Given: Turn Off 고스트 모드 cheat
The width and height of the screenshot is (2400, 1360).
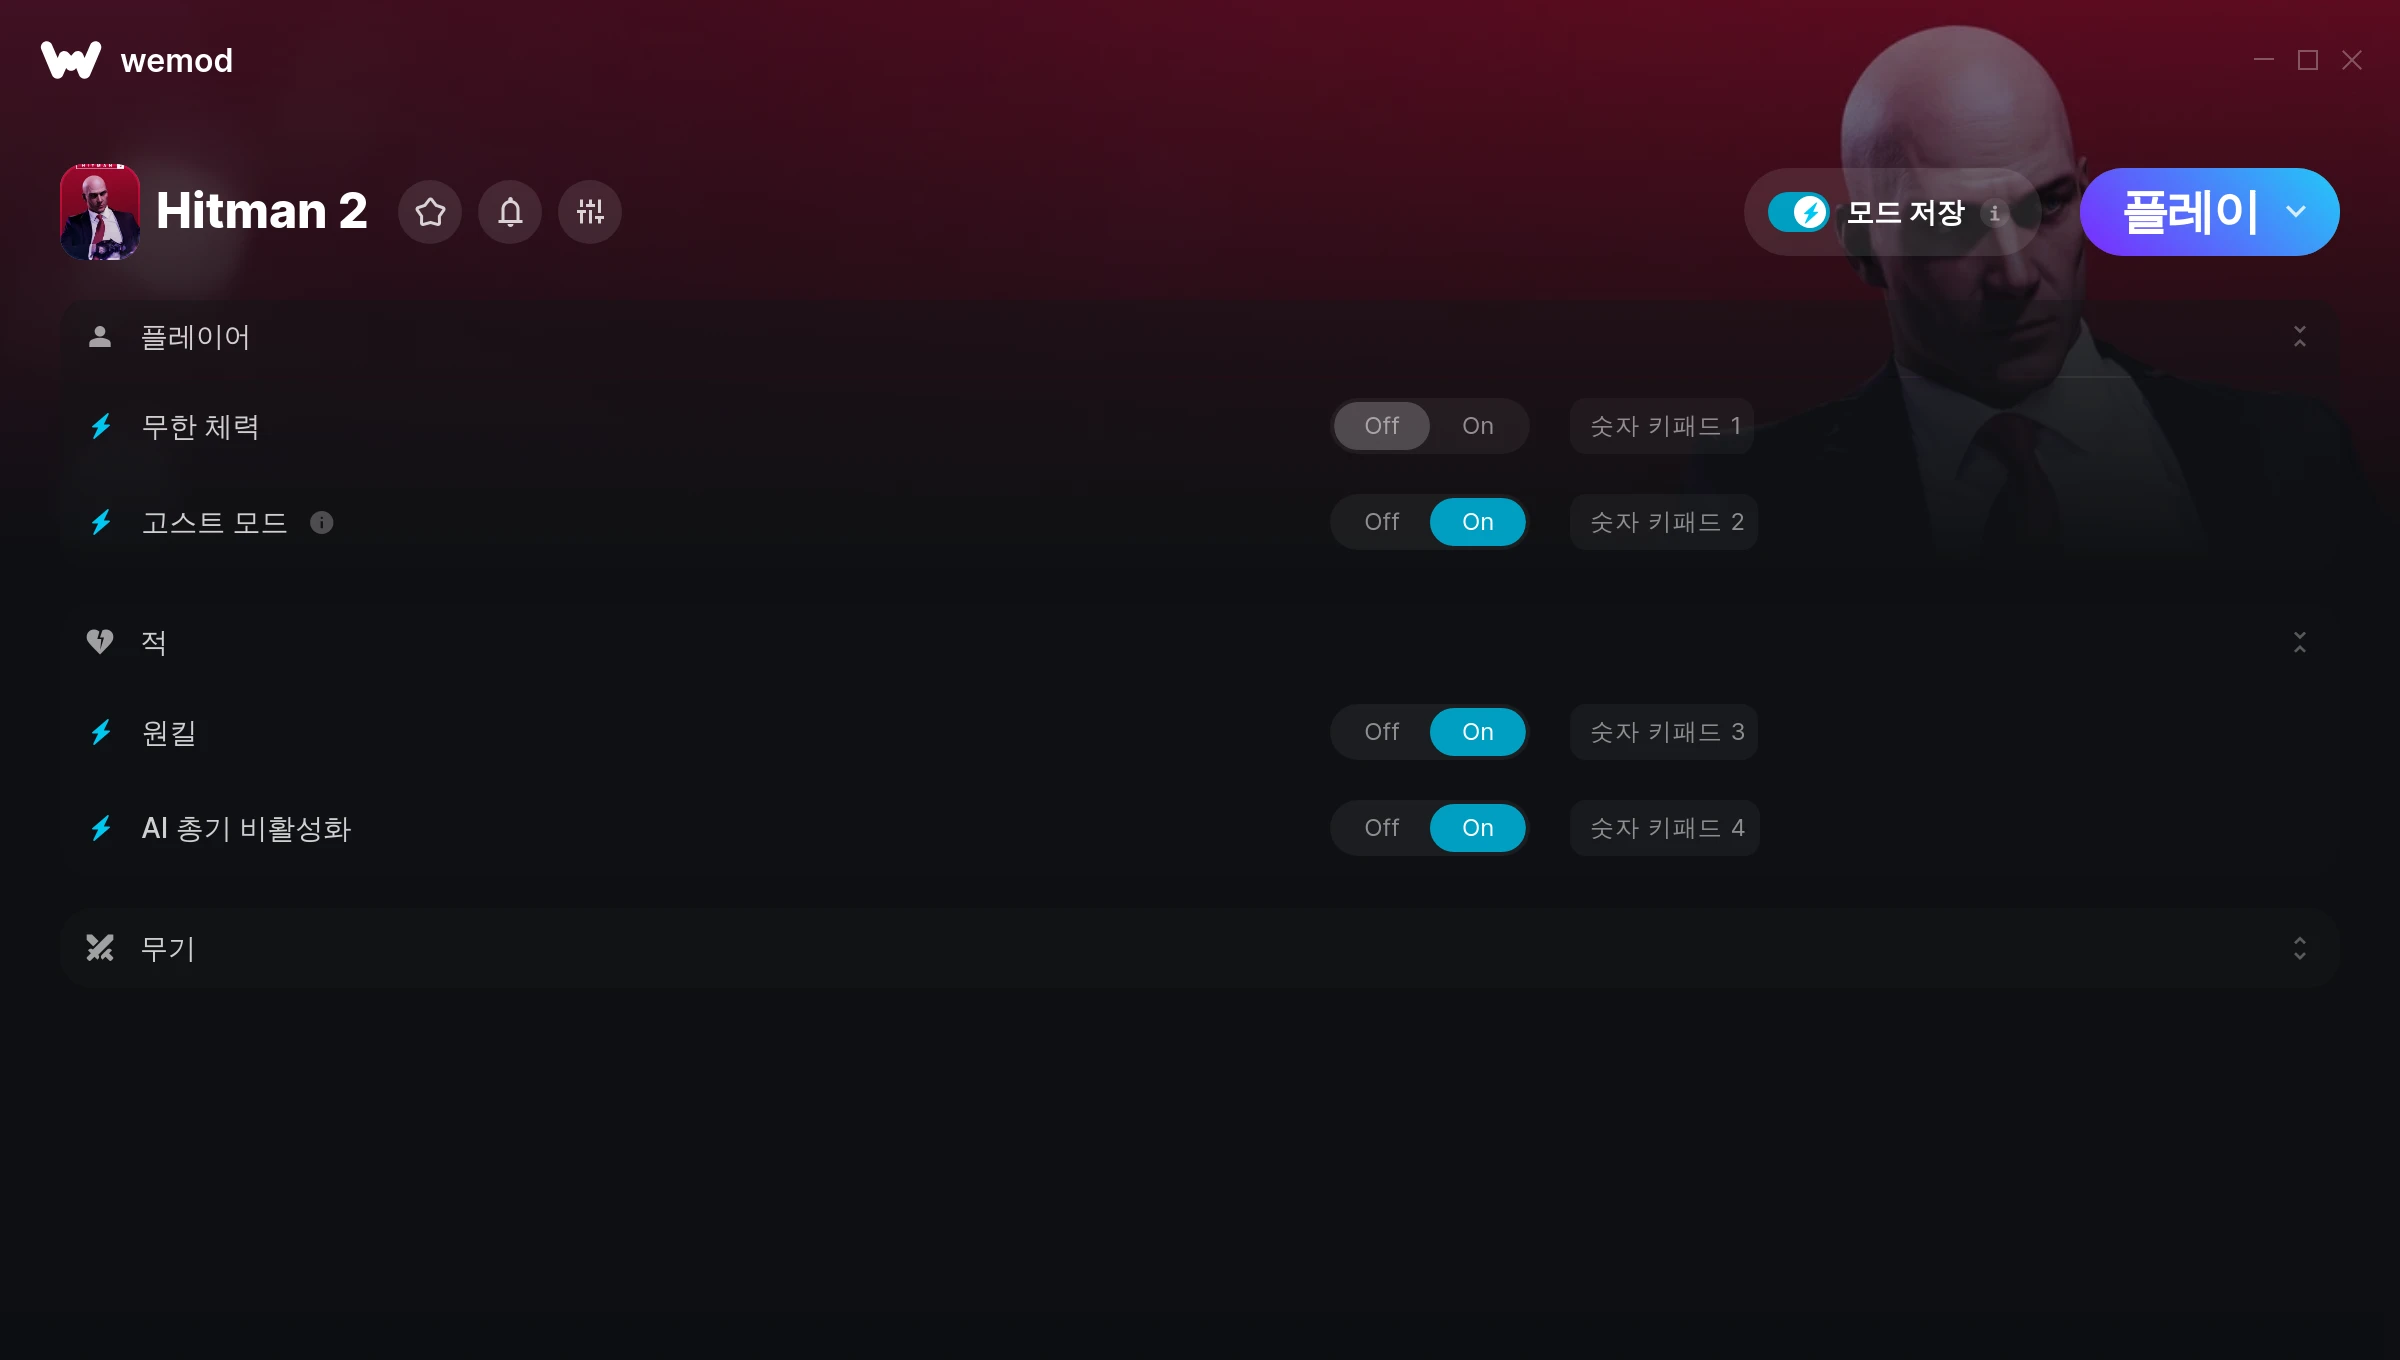Looking at the screenshot, I should (x=1381, y=522).
